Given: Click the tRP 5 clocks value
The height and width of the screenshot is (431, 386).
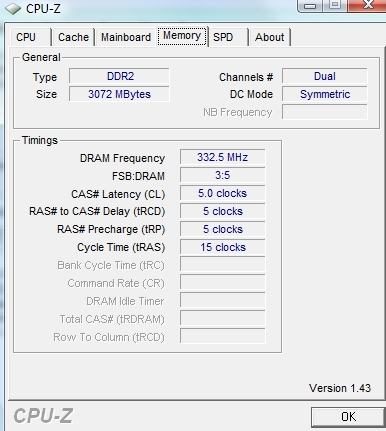Looking at the screenshot, I should (x=223, y=229).
